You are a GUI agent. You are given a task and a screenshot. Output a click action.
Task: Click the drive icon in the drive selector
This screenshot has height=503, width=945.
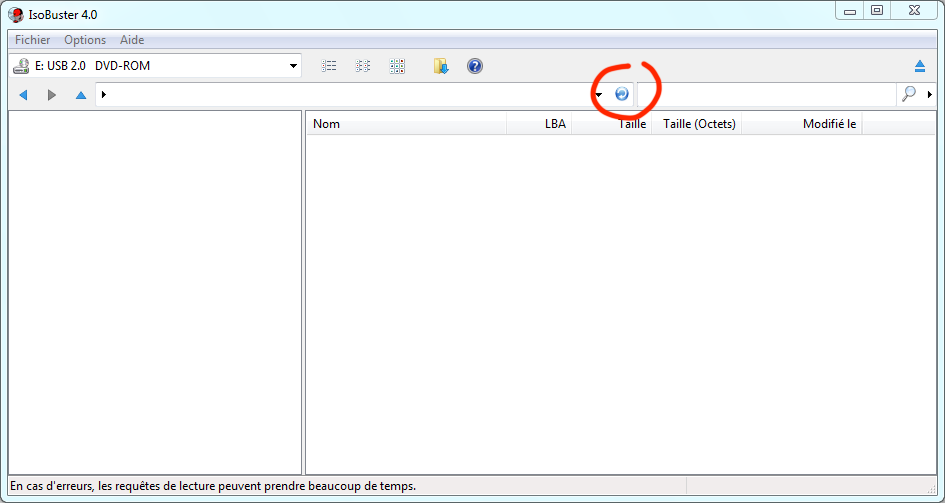[x=21, y=66]
